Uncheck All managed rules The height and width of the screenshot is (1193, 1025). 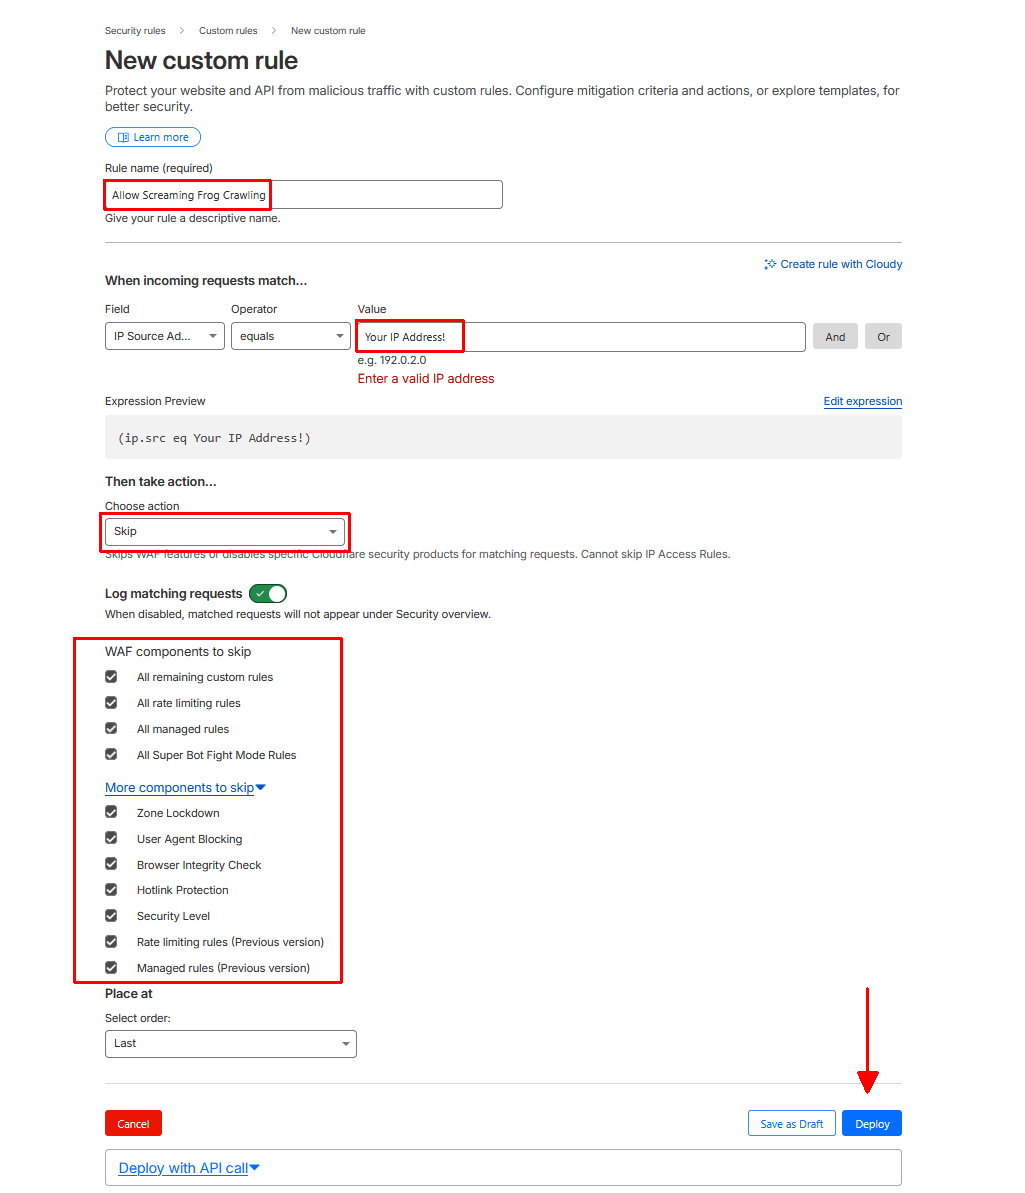point(110,728)
